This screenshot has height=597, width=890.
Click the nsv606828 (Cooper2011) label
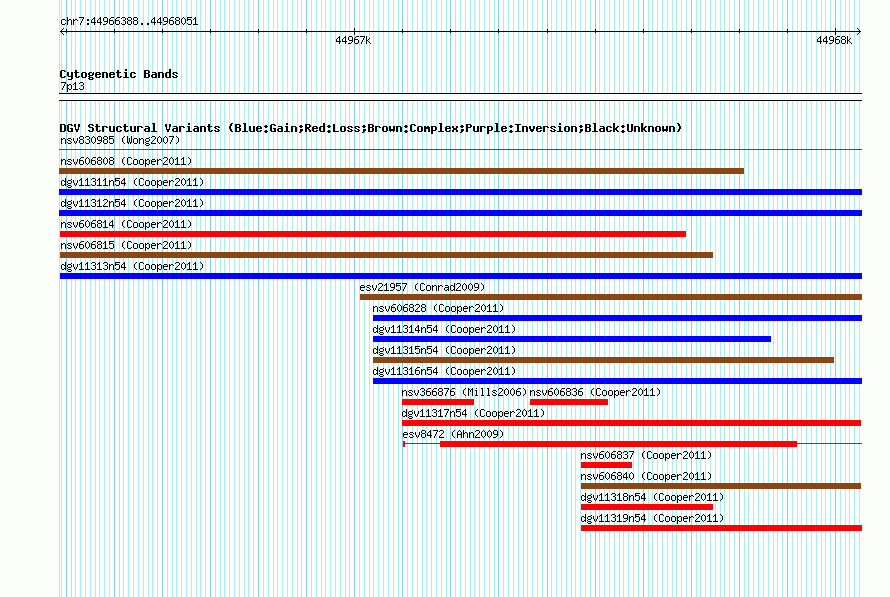438,308
